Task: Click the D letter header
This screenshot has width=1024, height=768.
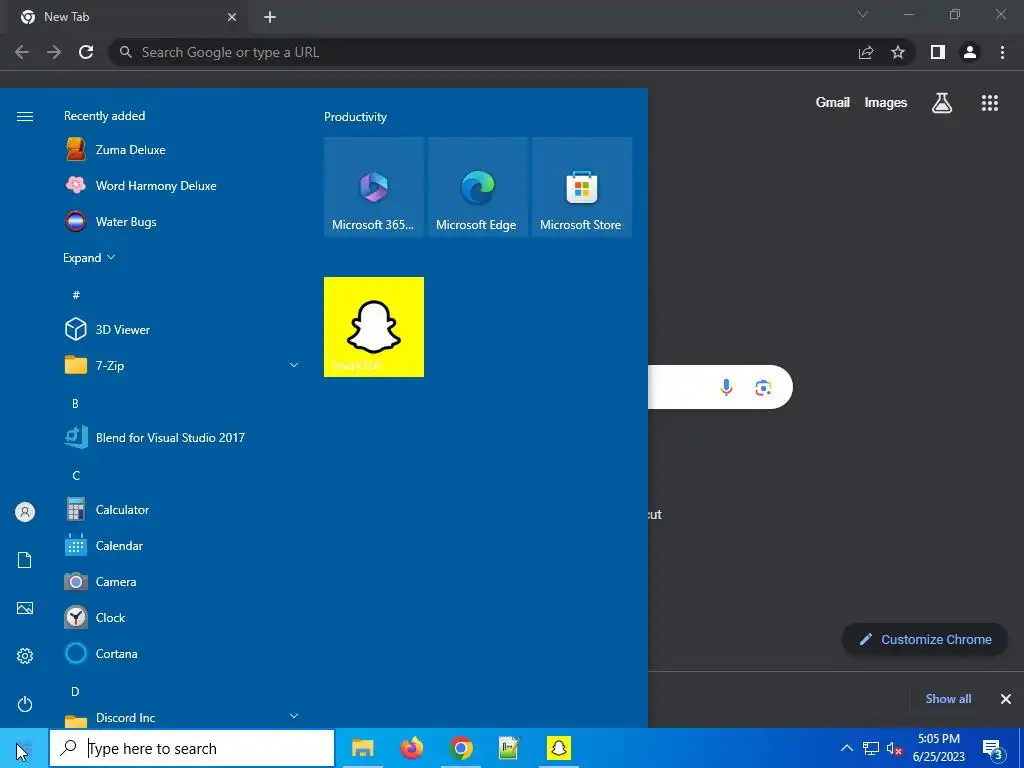Action: [75, 692]
